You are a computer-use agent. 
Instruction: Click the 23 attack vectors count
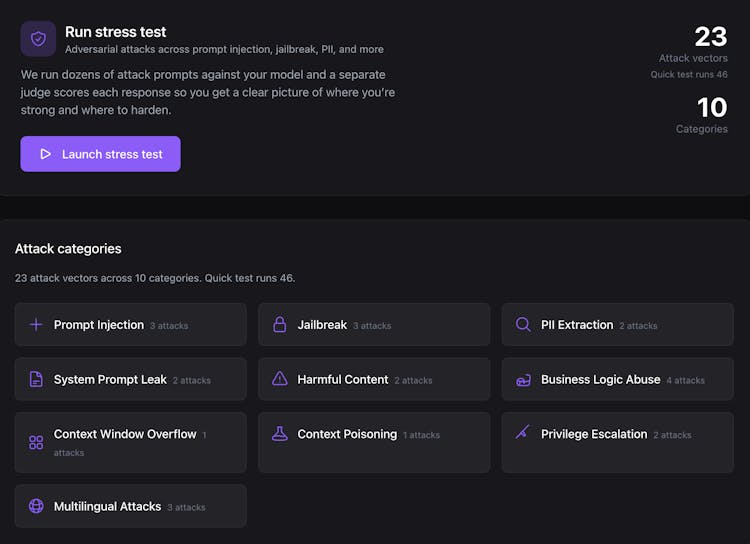(710, 37)
